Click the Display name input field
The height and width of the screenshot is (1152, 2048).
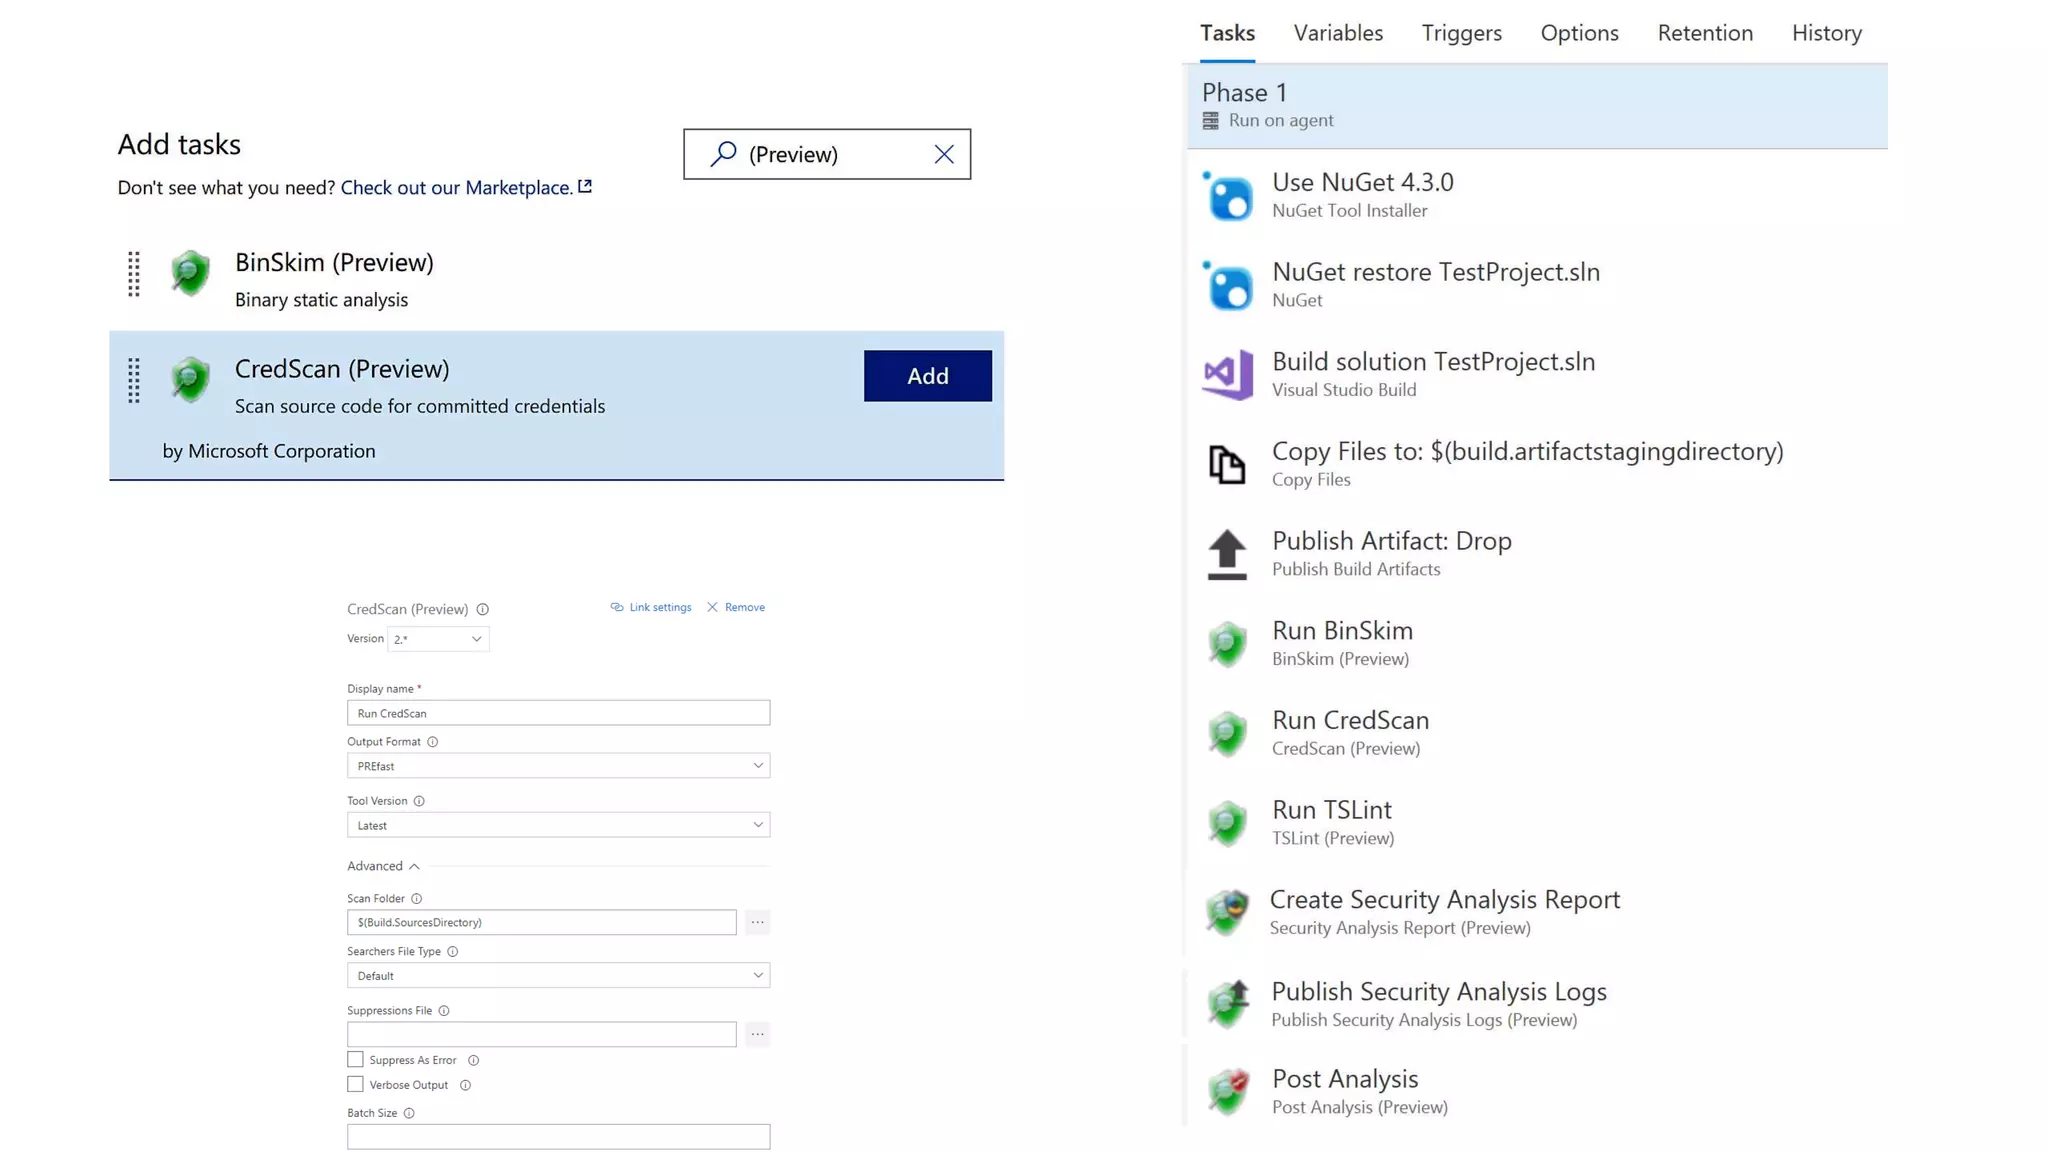(558, 713)
